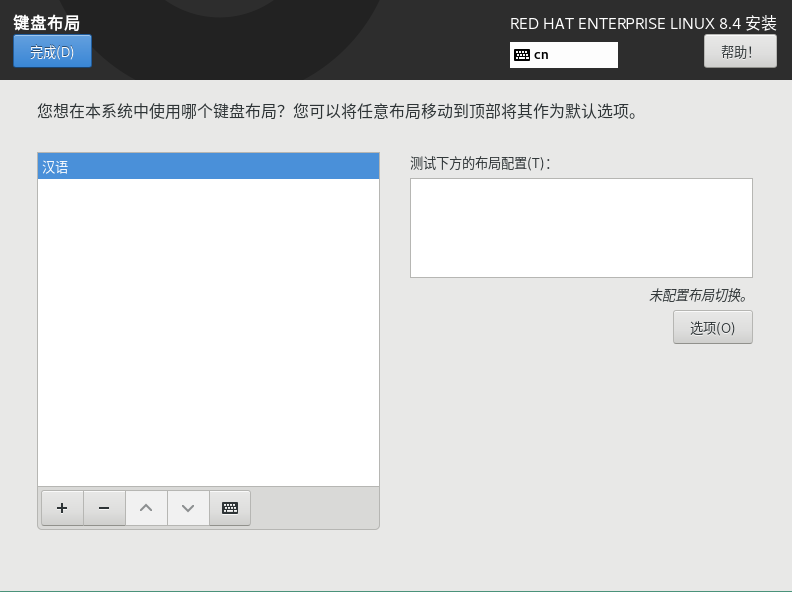Open layout switching 选项(O) button

pos(713,327)
